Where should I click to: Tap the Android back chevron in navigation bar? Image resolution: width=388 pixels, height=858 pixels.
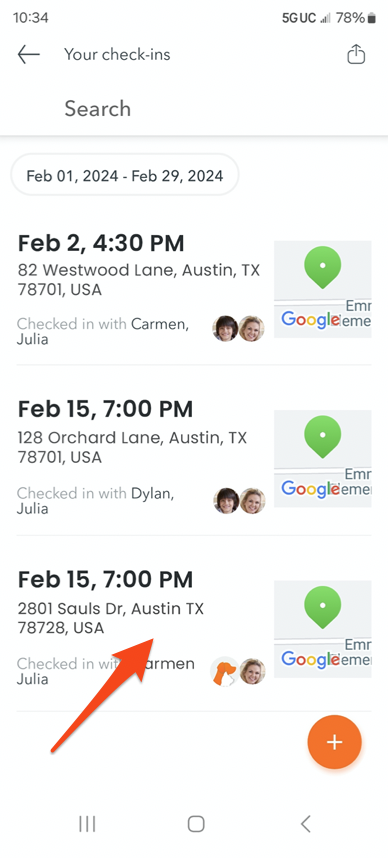[x=306, y=824]
